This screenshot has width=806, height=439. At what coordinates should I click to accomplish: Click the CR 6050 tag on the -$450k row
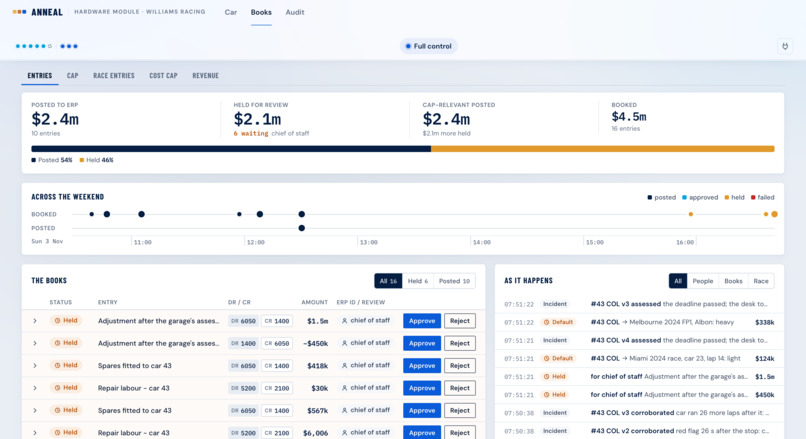[x=277, y=343]
